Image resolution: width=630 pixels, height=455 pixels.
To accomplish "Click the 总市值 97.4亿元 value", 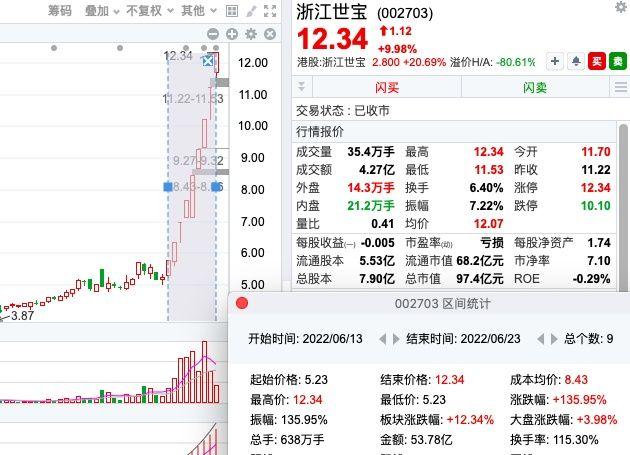I will [480, 279].
